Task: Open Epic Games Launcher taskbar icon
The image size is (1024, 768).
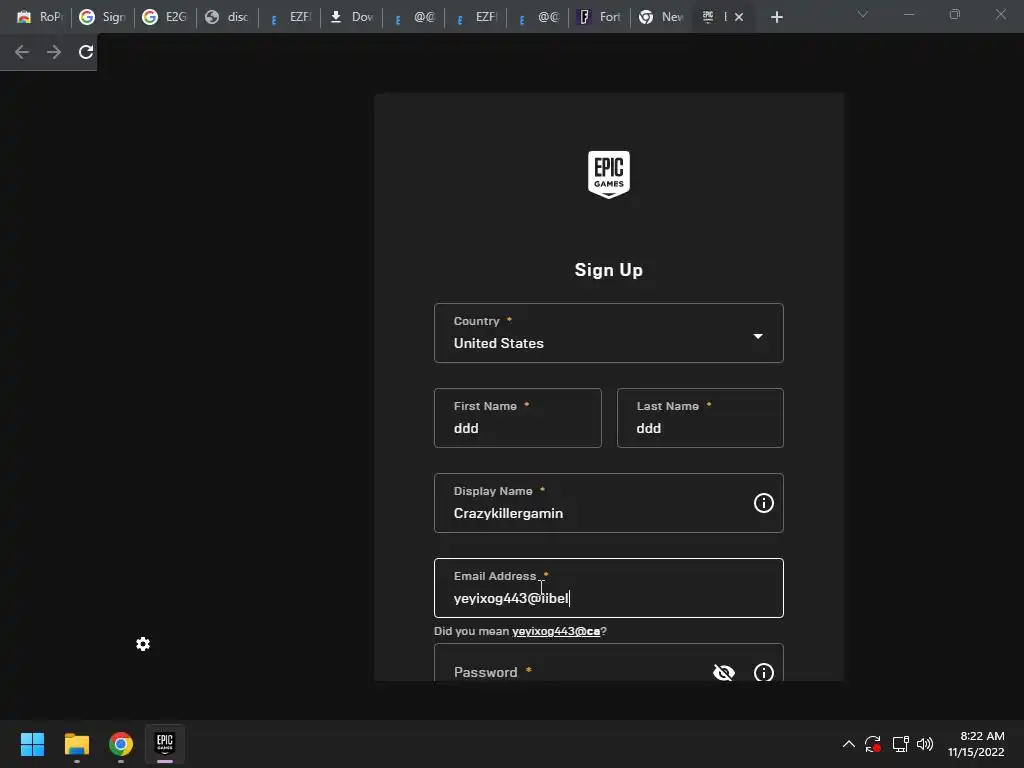Action: 165,744
